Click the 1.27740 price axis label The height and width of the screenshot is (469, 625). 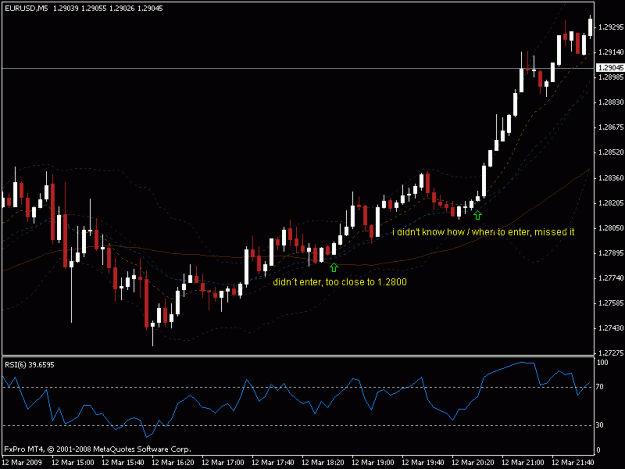[611, 278]
